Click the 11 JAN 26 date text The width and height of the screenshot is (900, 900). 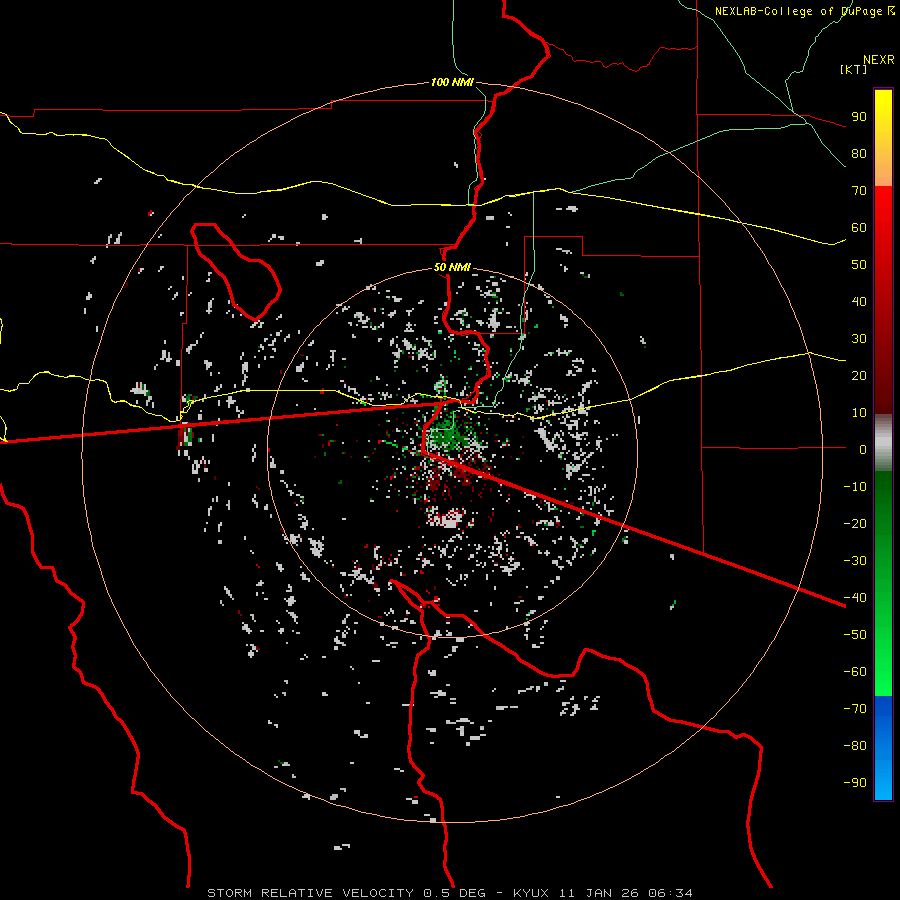click(x=600, y=893)
